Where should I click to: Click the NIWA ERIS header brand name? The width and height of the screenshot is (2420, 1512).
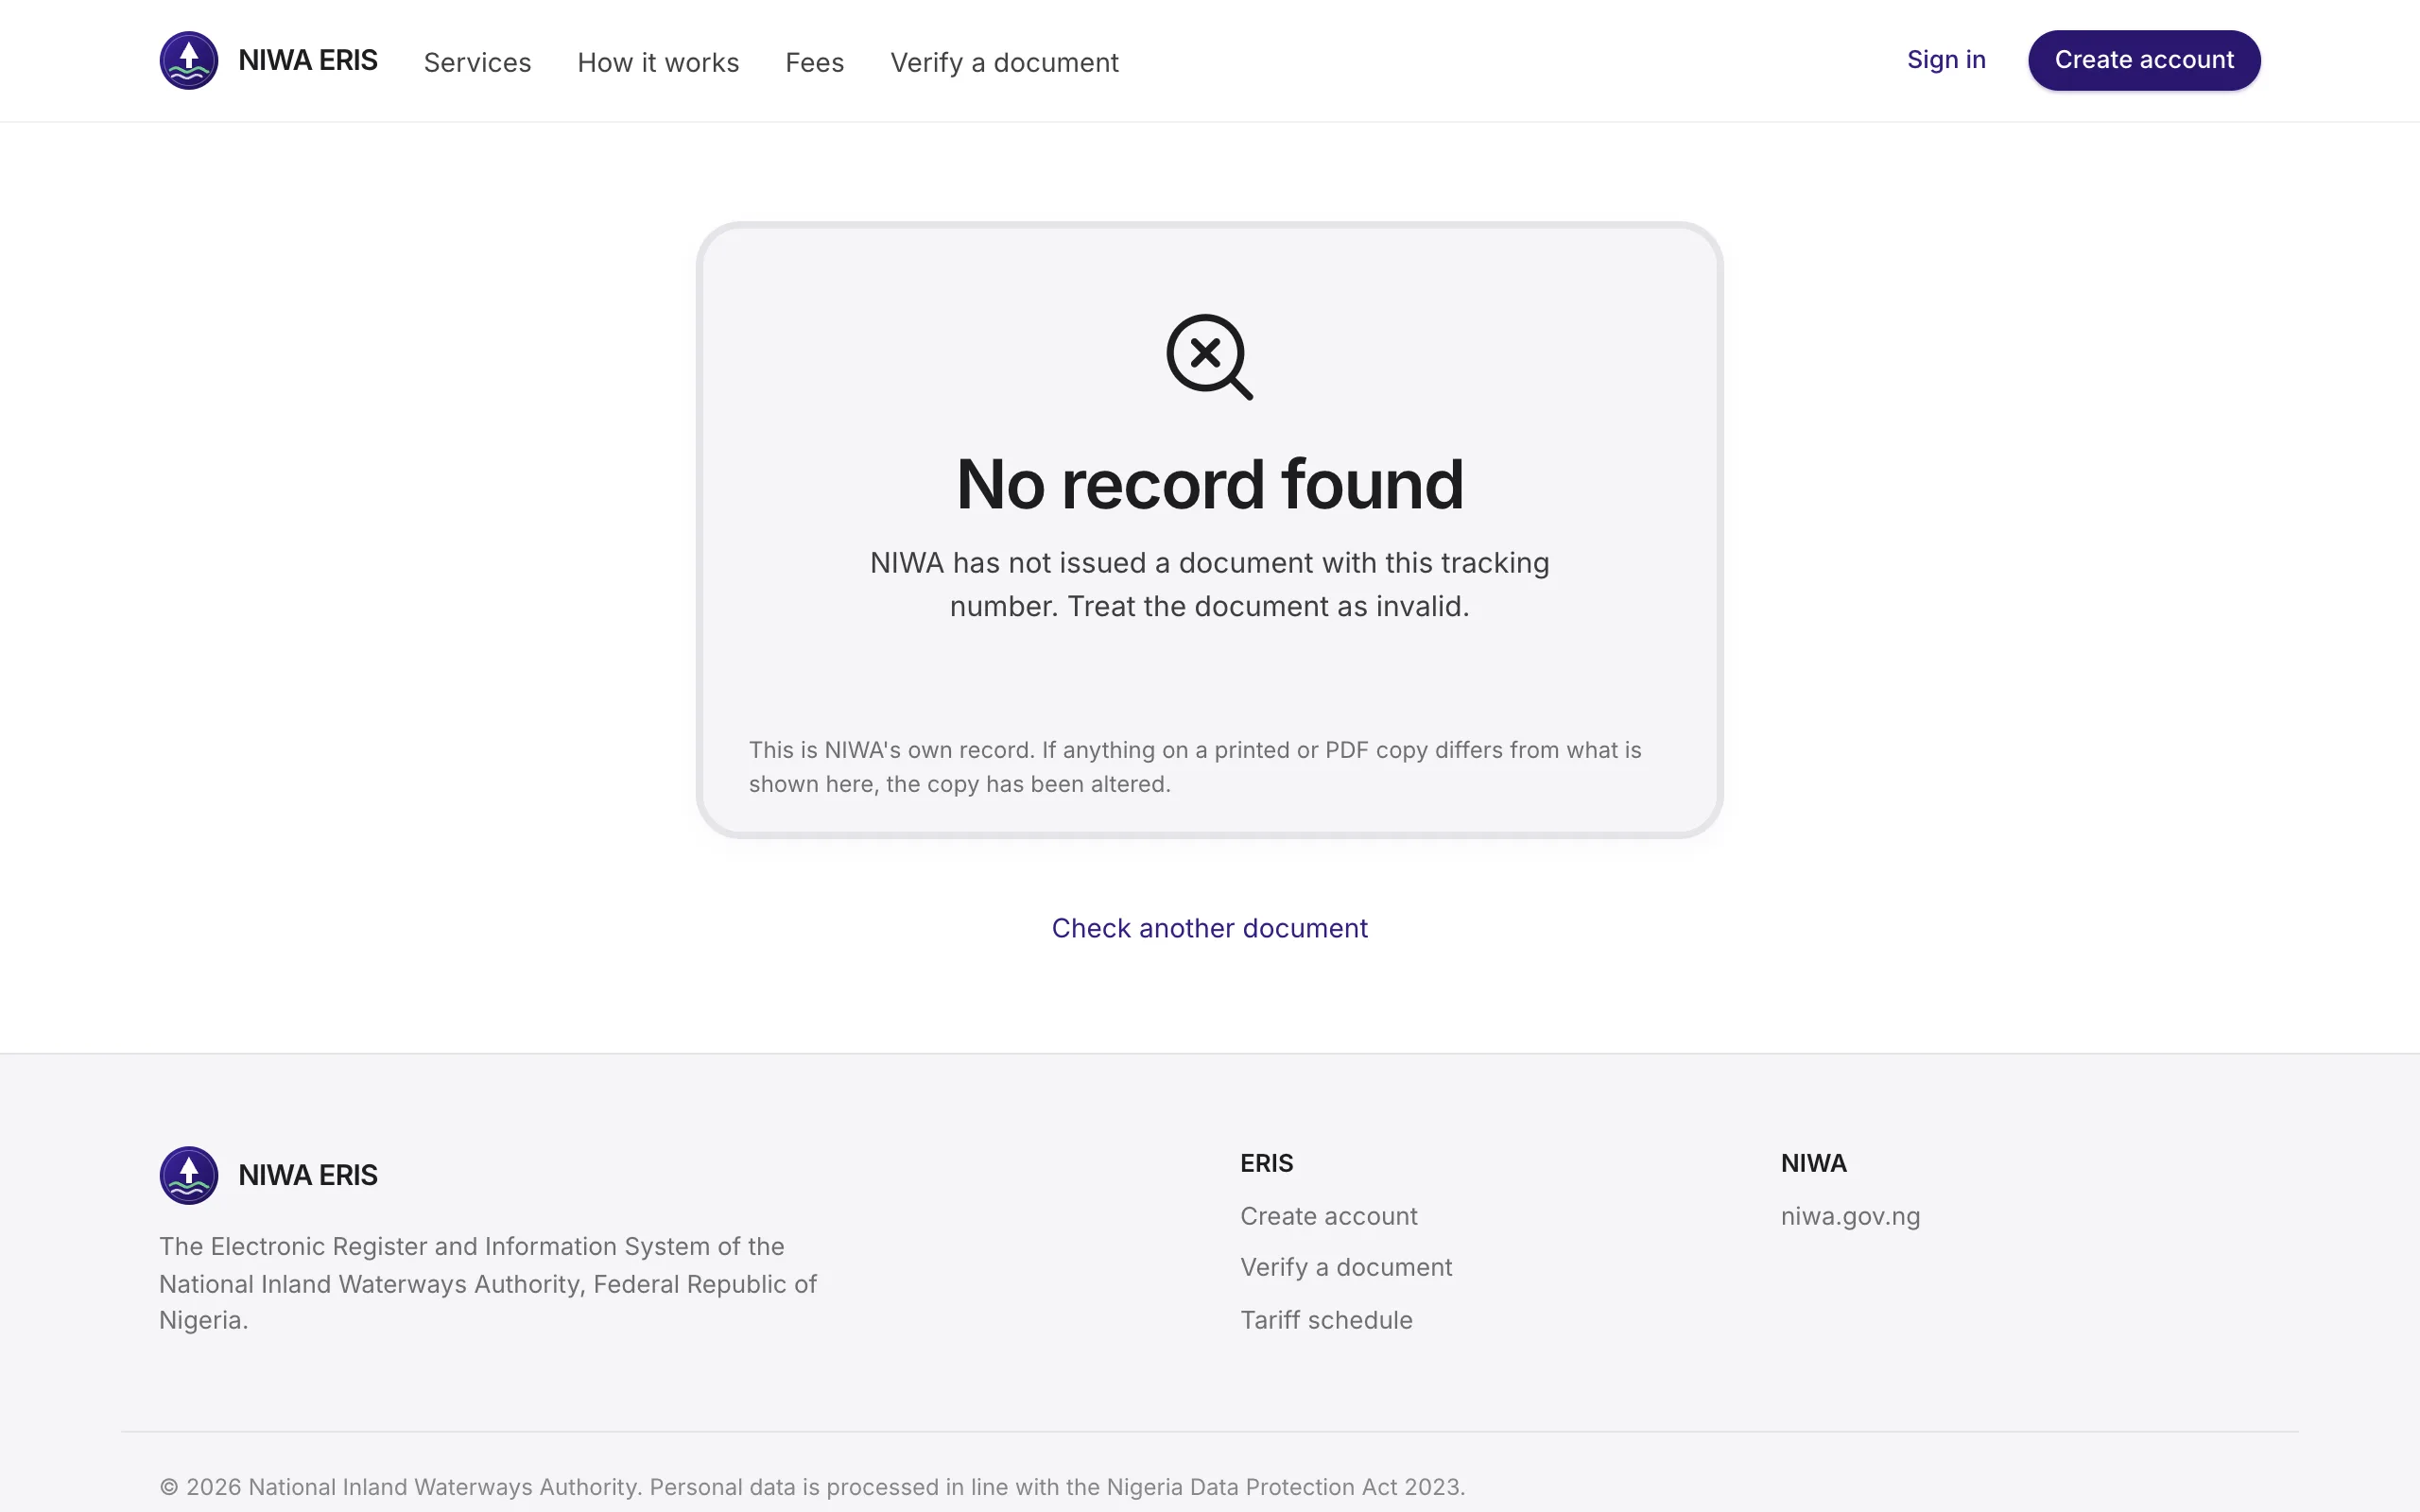click(x=308, y=60)
